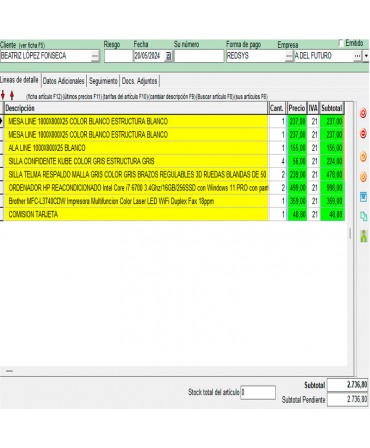Click the Stock total del artículo field
Screen dimensions: 370x448
[x=258, y=392]
